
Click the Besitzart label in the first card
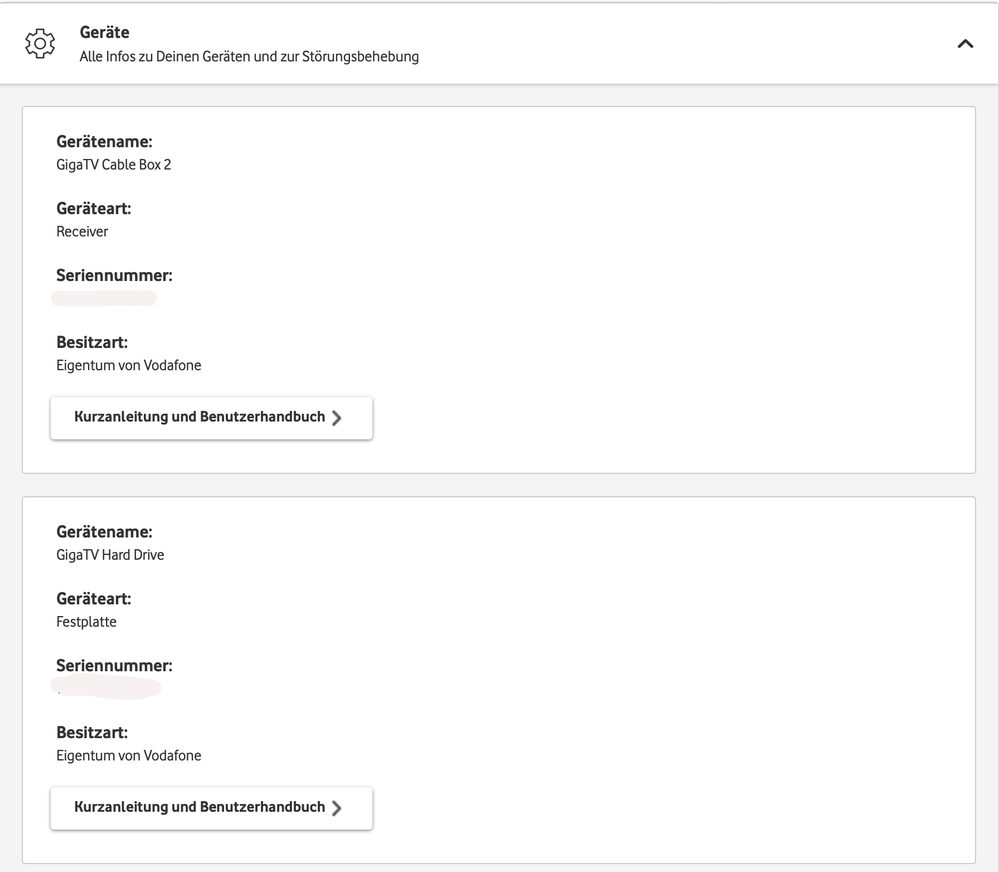pyautogui.click(x=91, y=342)
